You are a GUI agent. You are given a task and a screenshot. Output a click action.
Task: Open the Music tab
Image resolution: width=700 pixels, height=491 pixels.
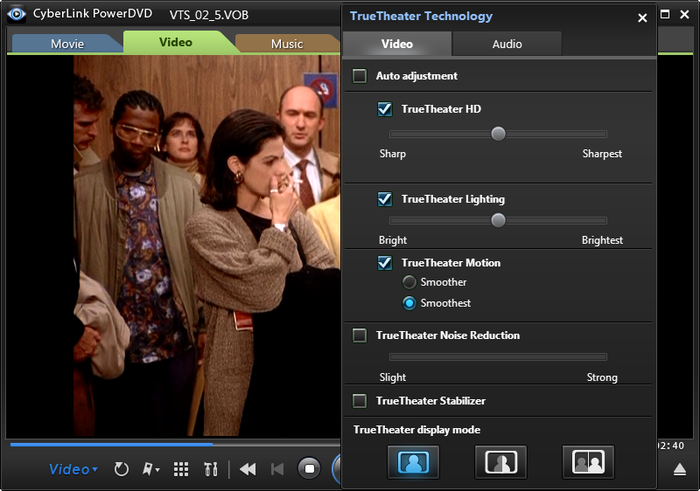coord(287,43)
